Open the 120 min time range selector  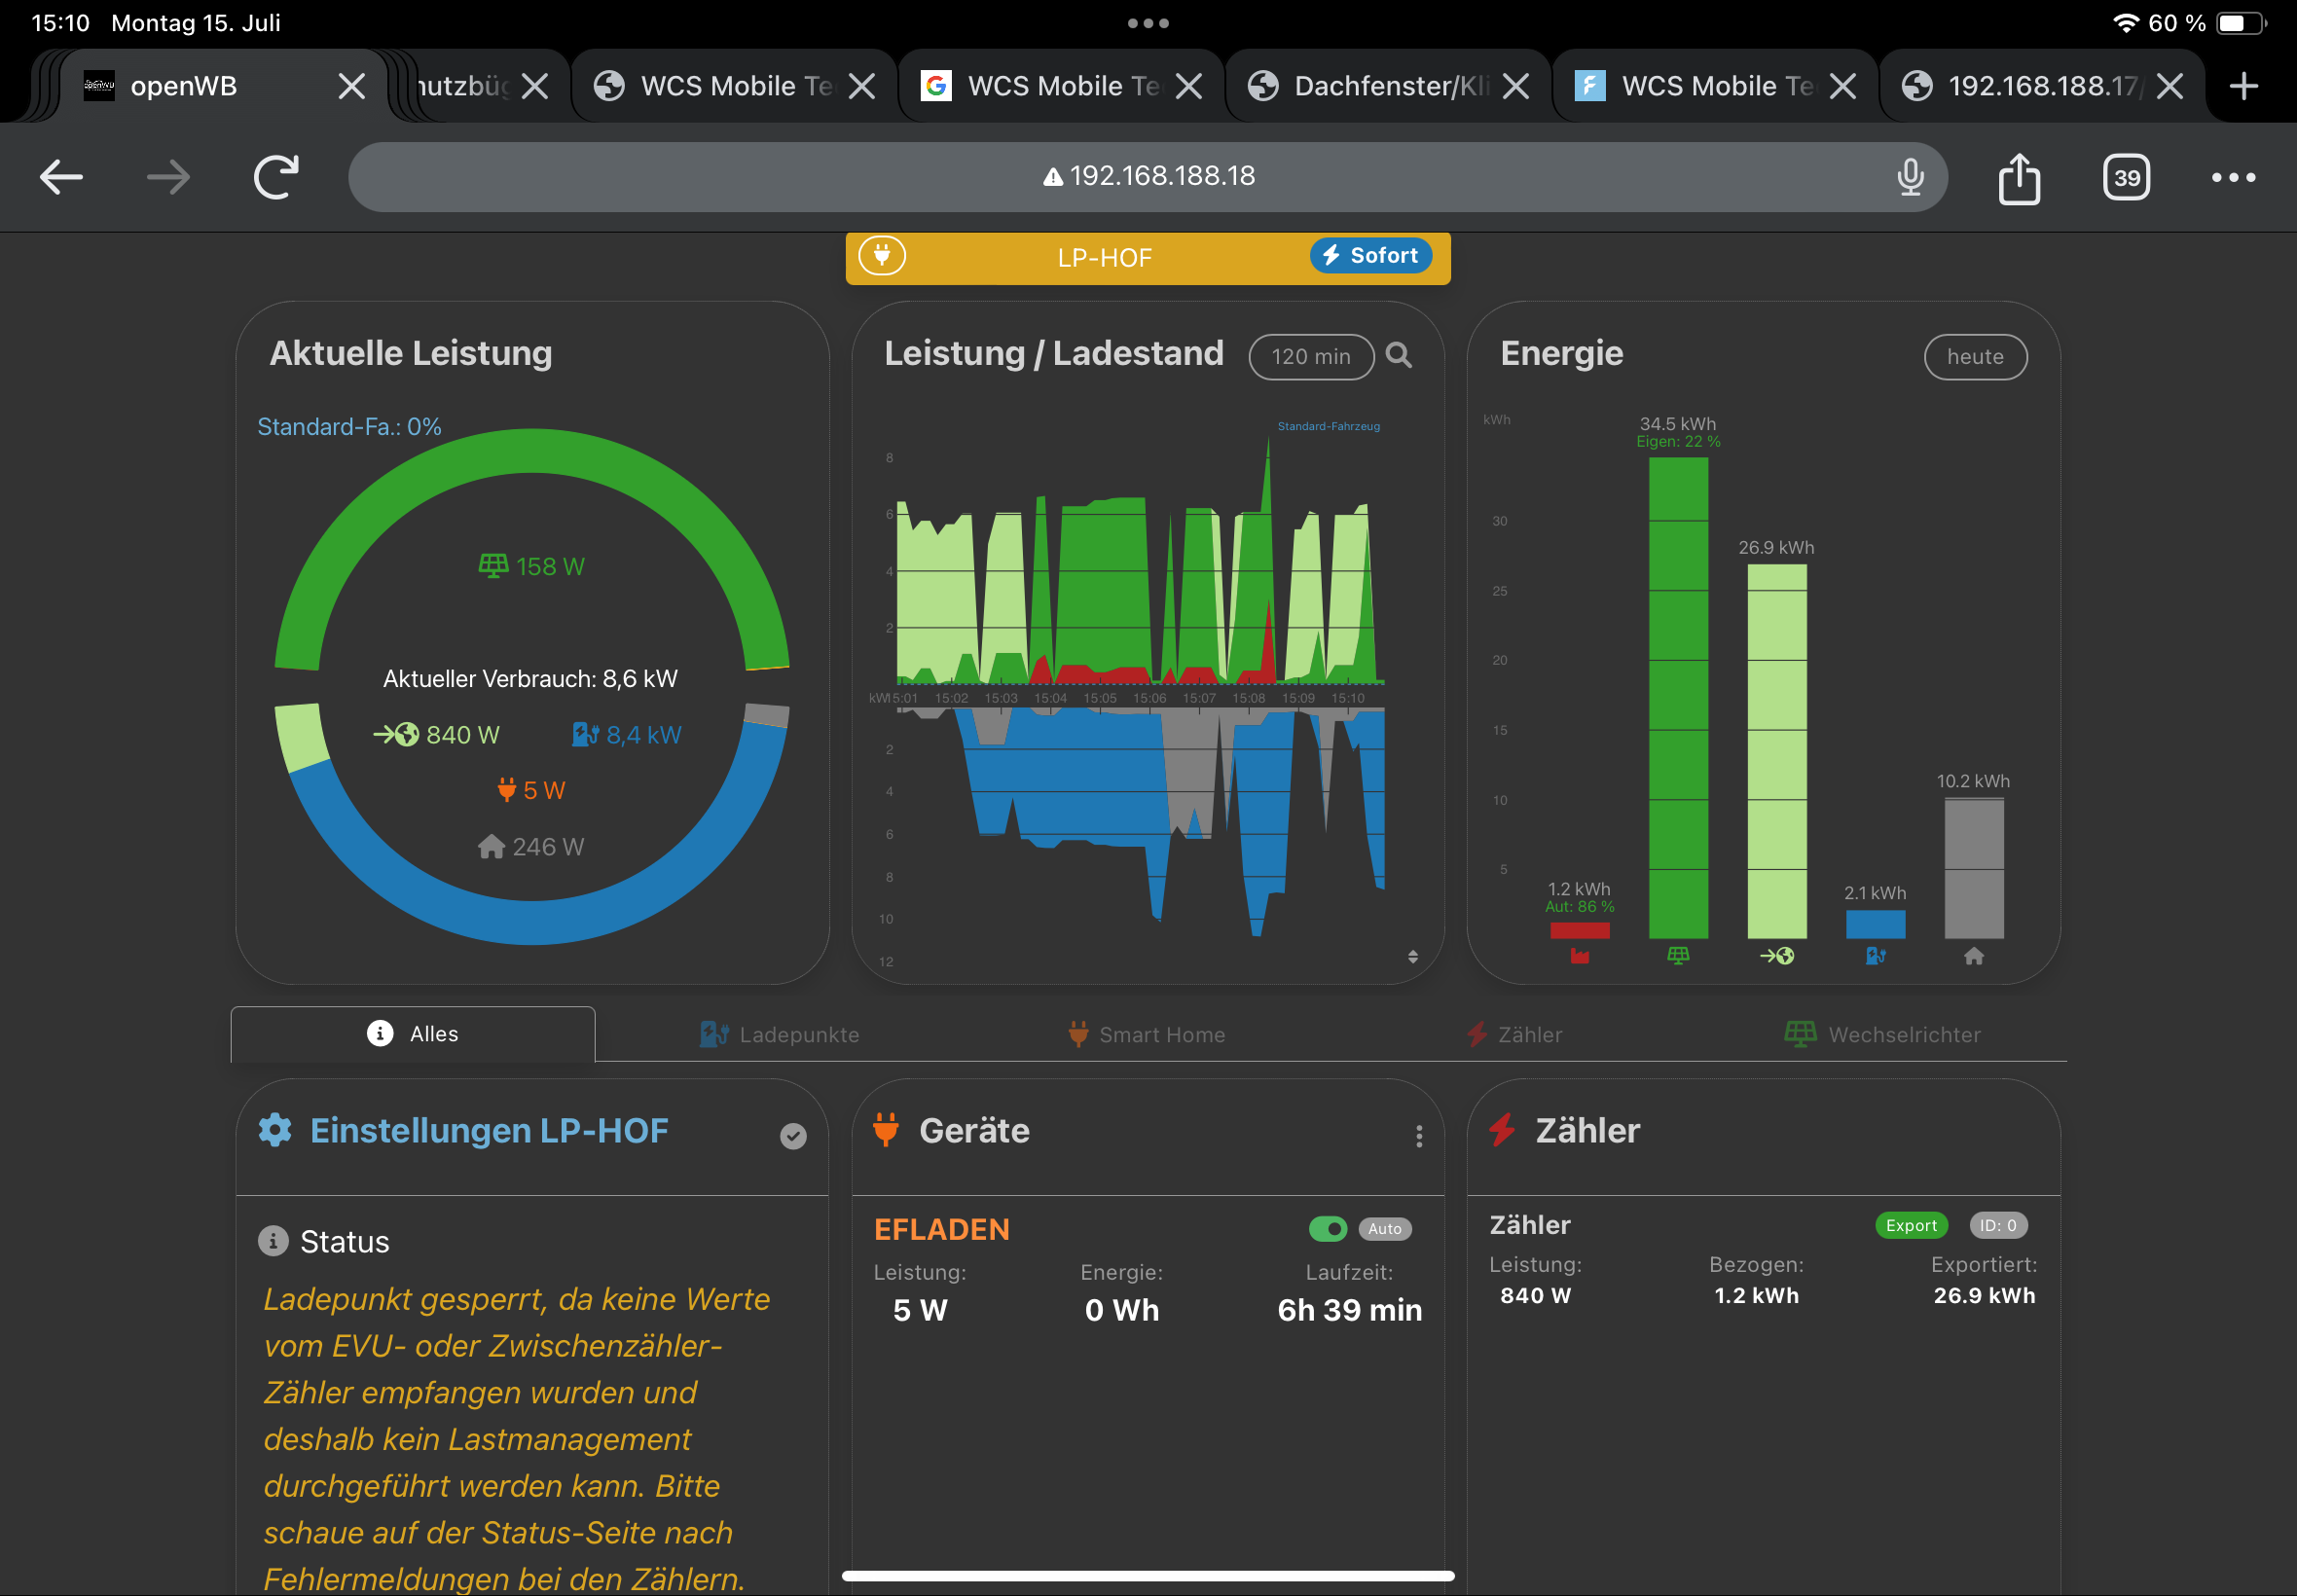1310,357
